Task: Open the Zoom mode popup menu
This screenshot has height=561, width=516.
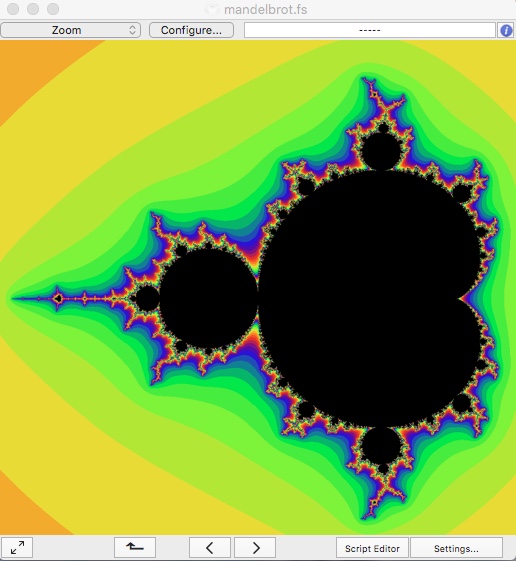Action: click(x=70, y=30)
